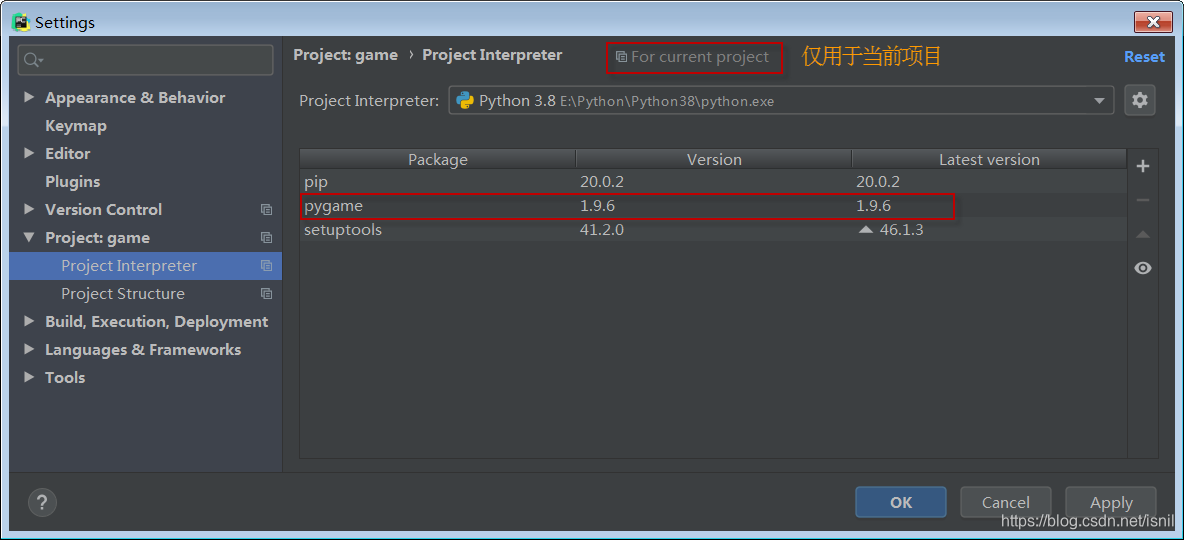This screenshot has width=1184, height=540.
Task: Collapse the Project: game section
Action: click(29, 237)
